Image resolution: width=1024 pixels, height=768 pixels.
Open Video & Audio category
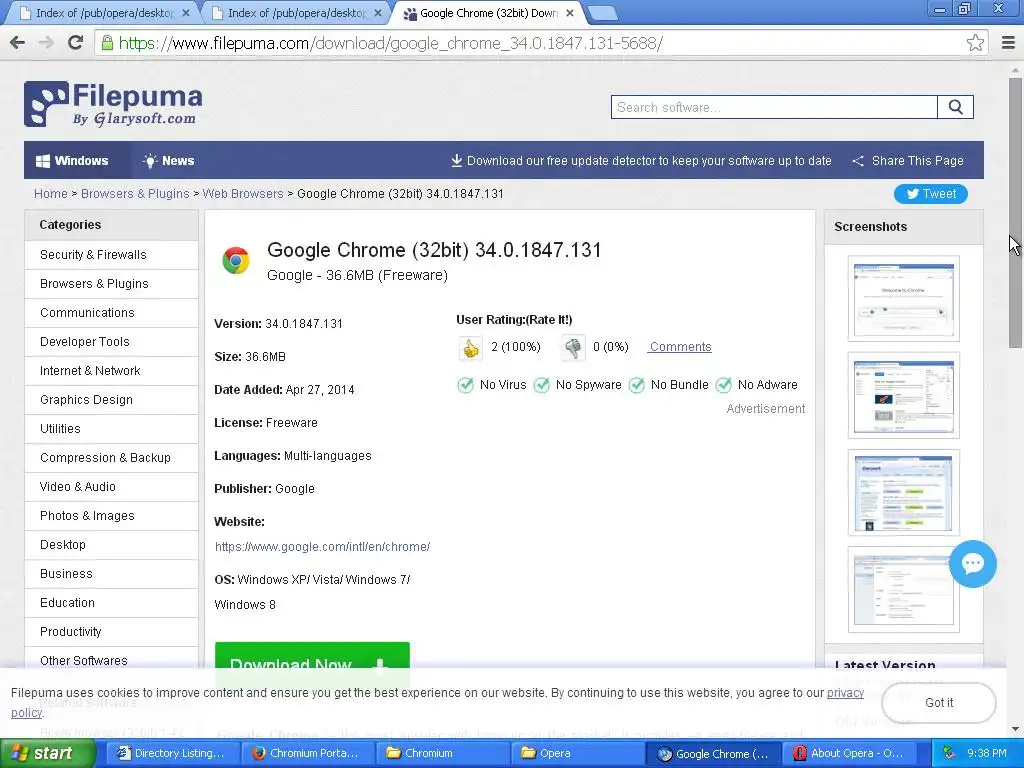tap(111, 487)
